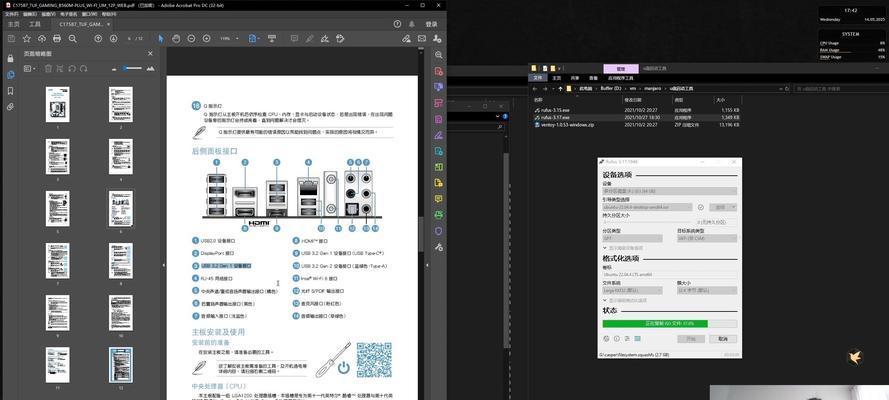Click the Rufus green progress bar
Image resolution: width=889 pixels, height=400 pixels.
670,324
